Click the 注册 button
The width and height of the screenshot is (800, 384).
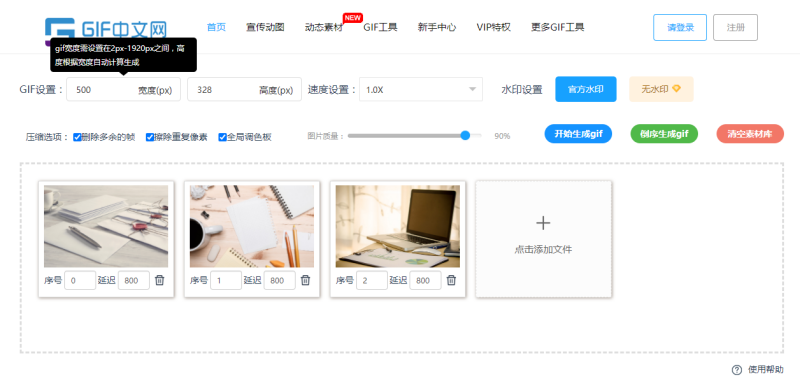pyautogui.click(x=735, y=28)
